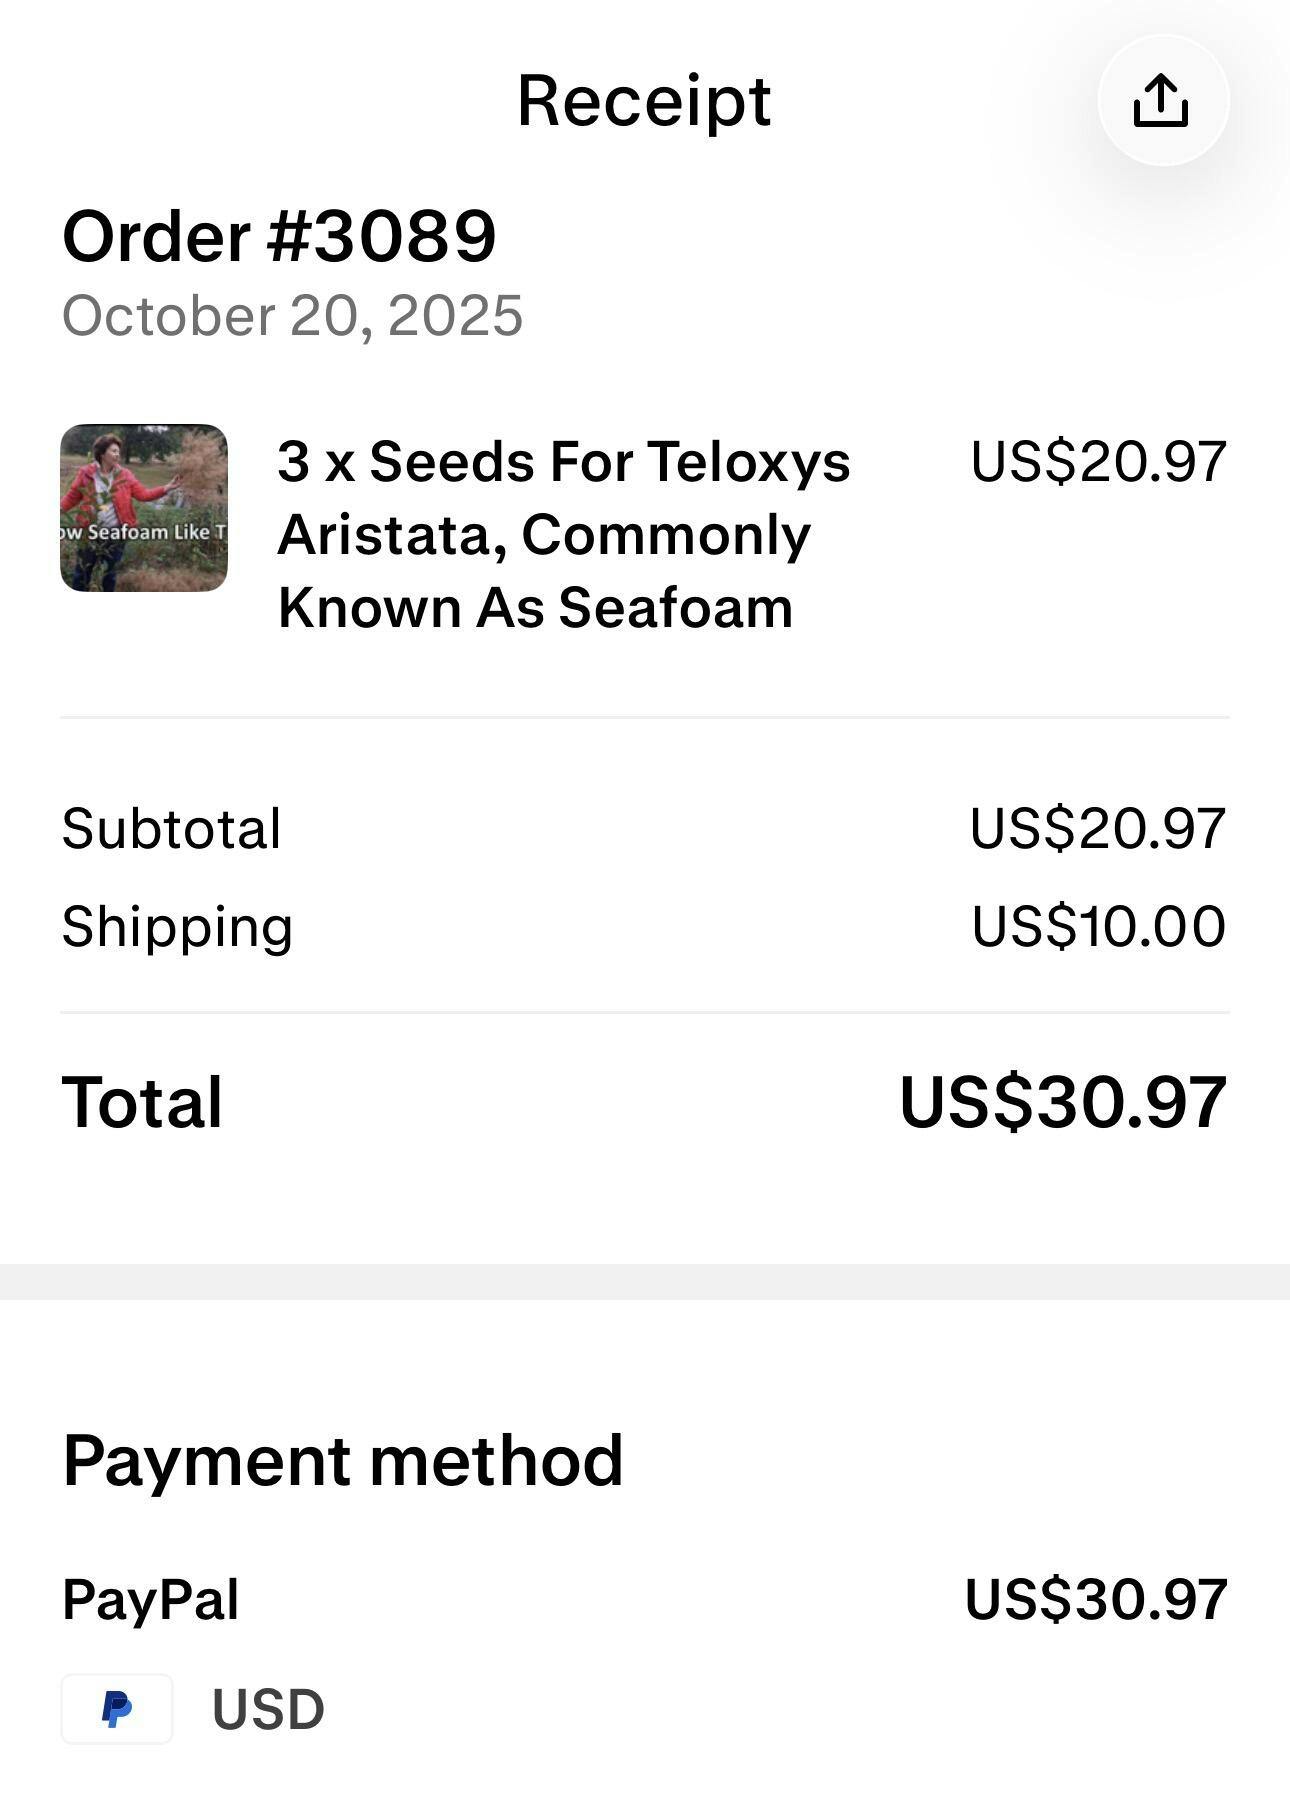This screenshot has width=1290, height=1808.
Task: Click the PayPal charged amount US$30.97
Action: [1096, 1598]
